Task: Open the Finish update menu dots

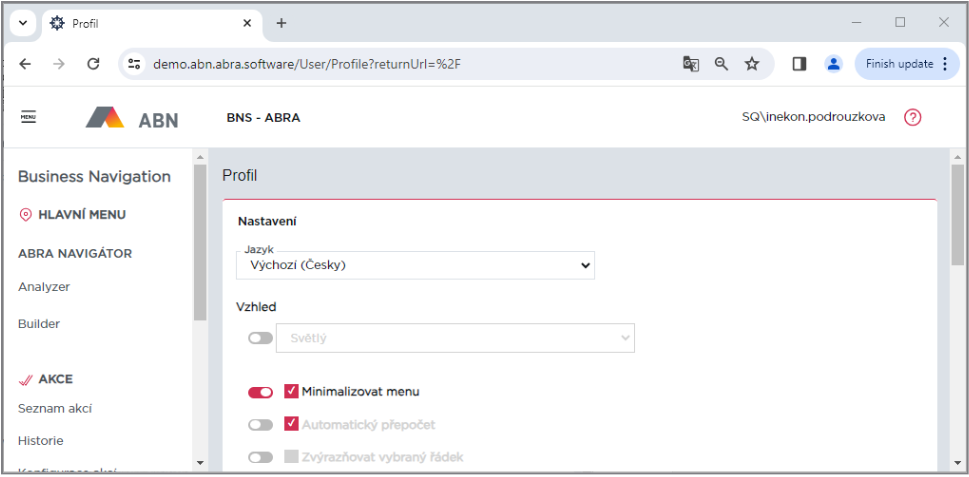Action: click(x=944, y=64)
